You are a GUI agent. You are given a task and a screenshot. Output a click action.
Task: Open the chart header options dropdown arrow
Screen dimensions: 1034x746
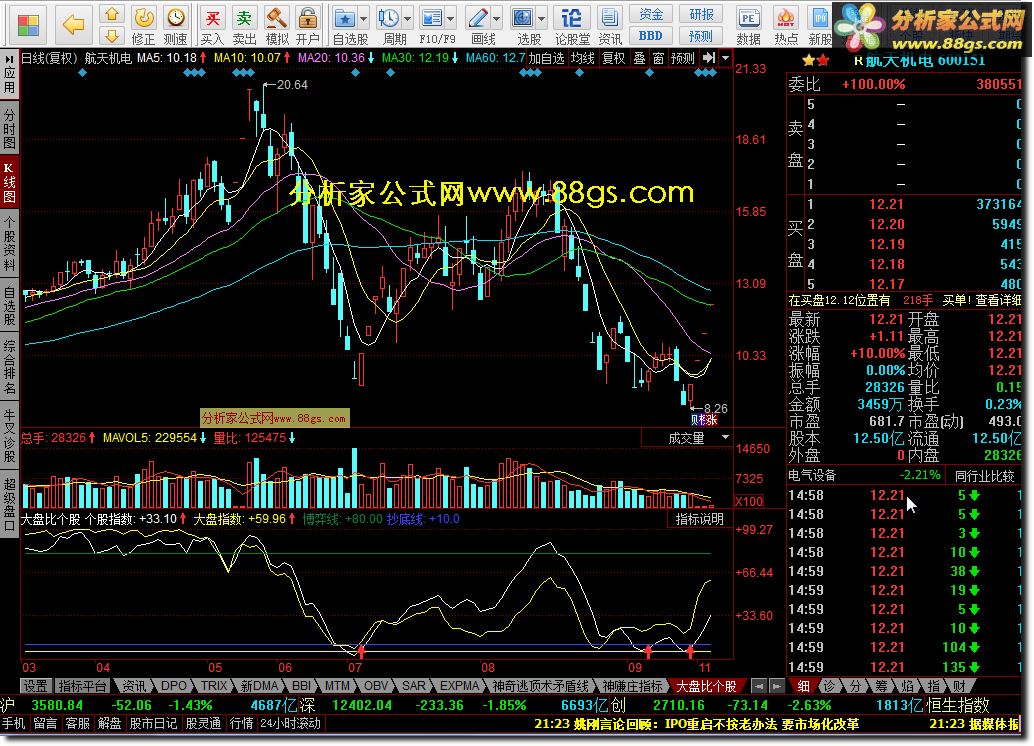(x=725, y=58)
